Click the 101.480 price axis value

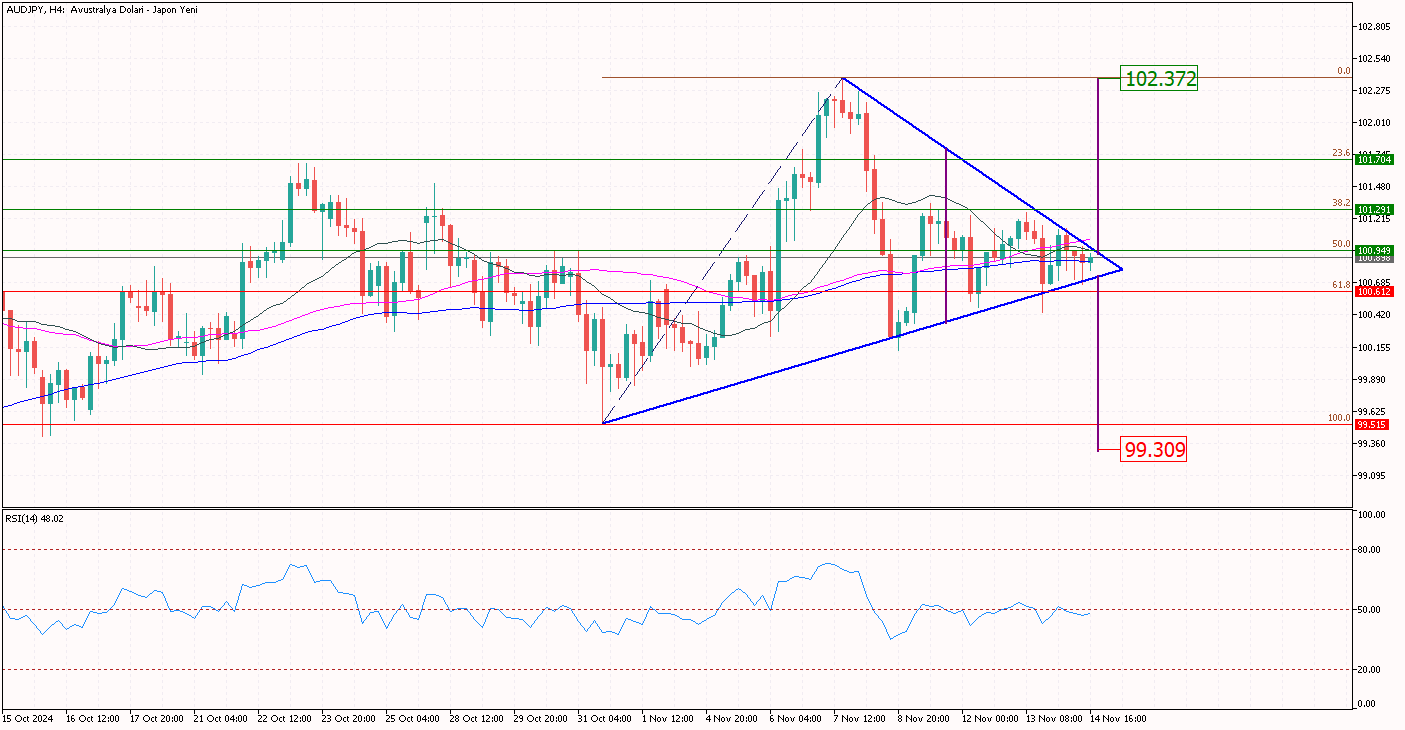tap(1375, 187)
